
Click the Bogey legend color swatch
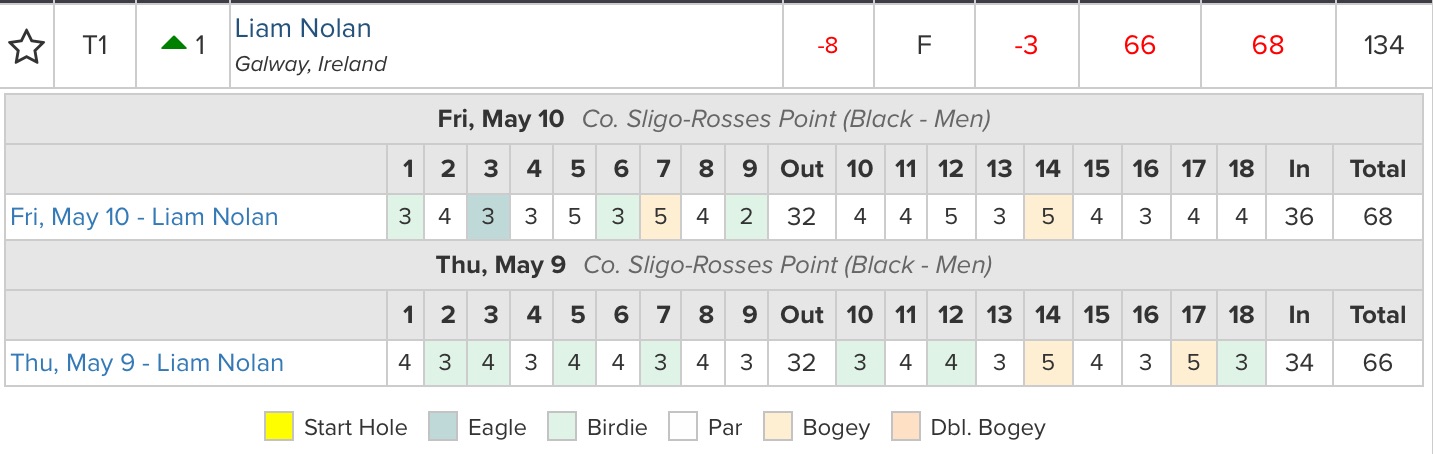pos(777,427)
